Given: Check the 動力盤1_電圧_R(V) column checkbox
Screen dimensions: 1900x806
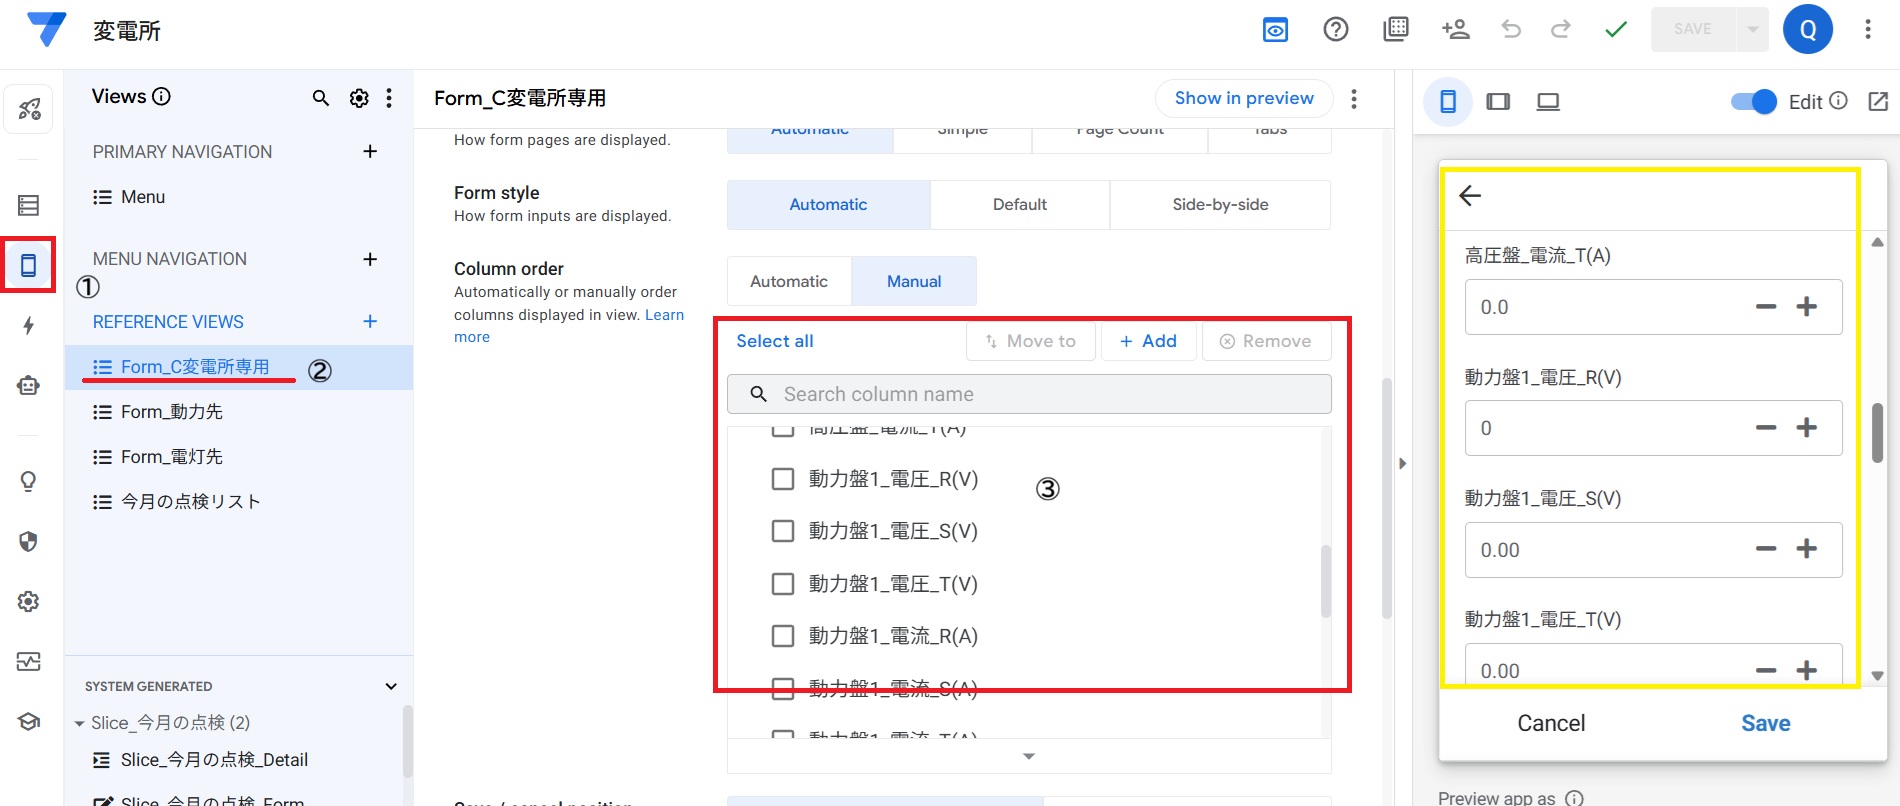Looking at the screenshot, I should pos(783,479).
